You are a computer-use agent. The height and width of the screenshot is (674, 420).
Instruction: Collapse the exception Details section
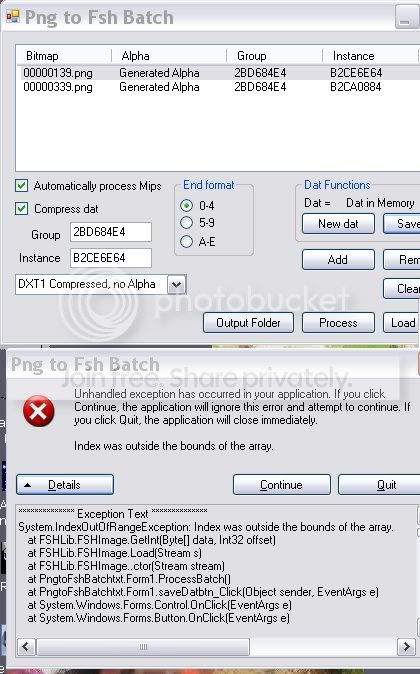[65, 485]
